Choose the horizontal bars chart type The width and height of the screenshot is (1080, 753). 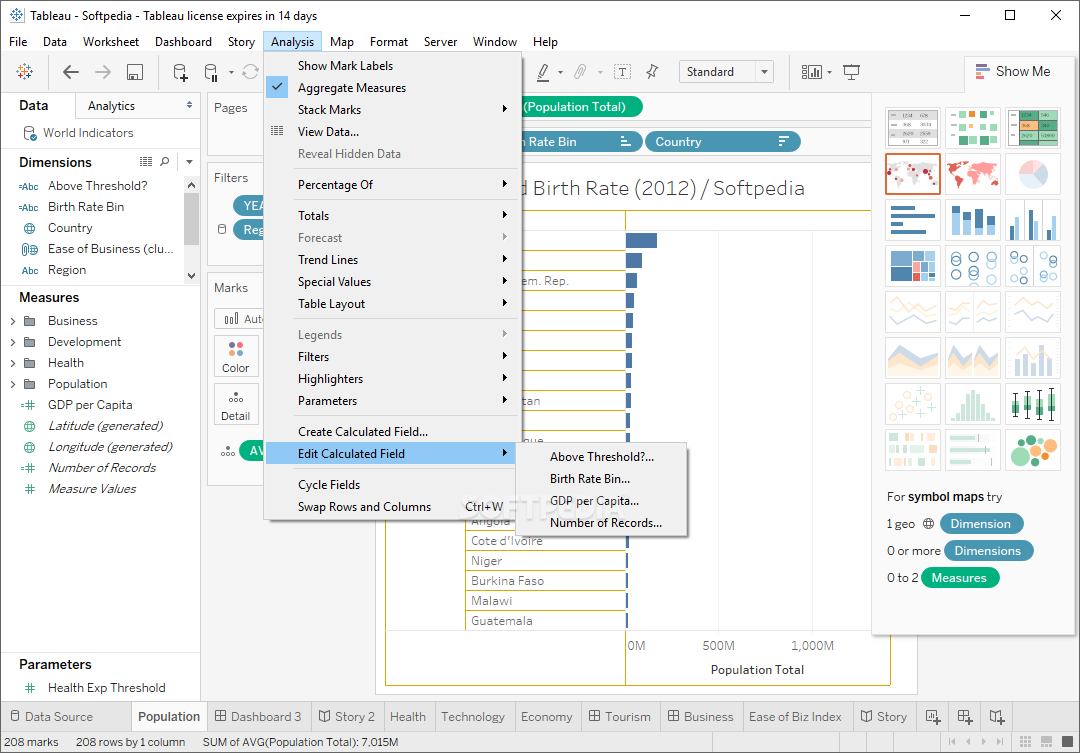coord(913,220)
